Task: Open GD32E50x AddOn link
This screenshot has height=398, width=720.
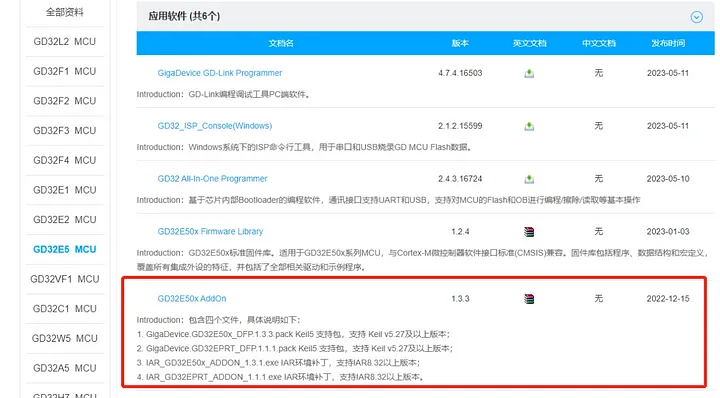Action: coord(191,298)
